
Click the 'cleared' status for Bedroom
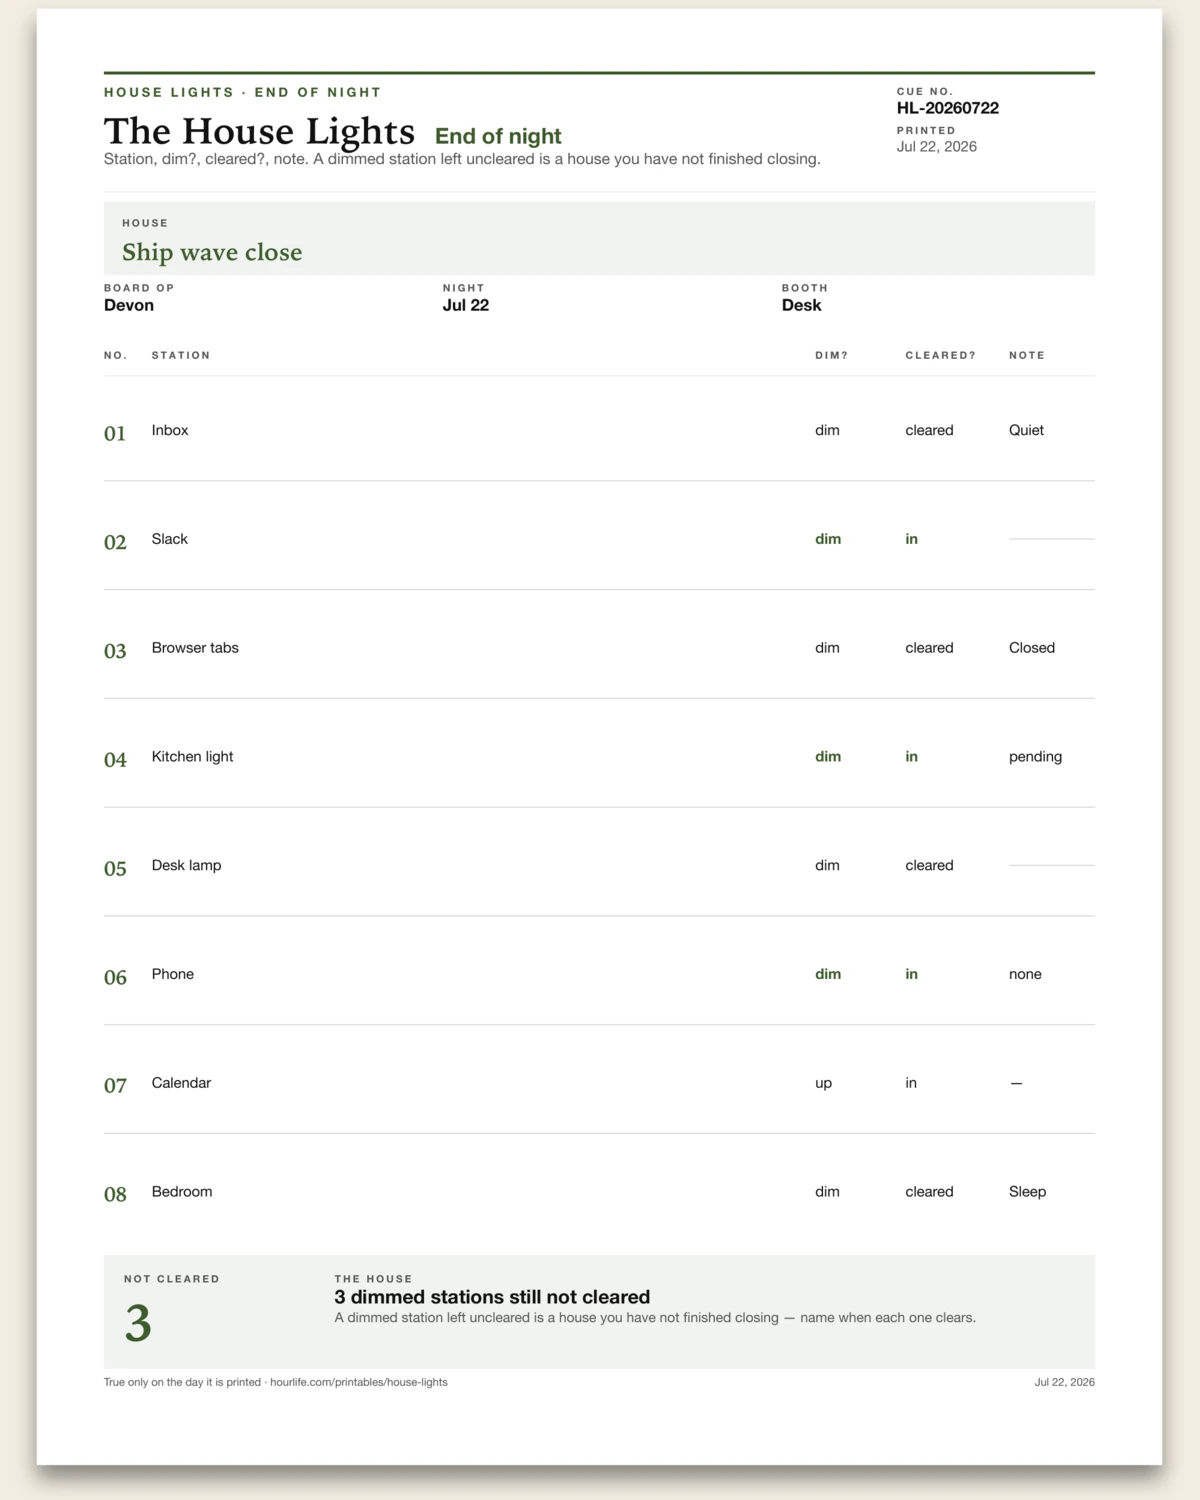click(x=929, y=1192)
